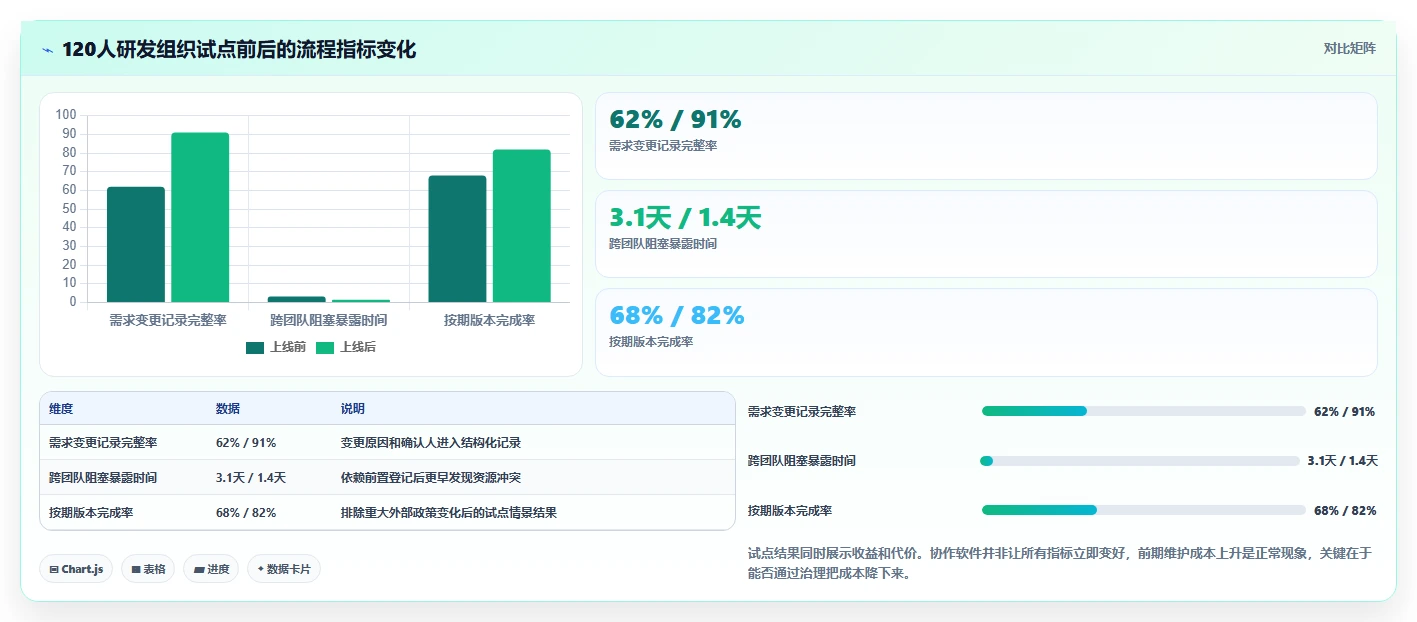Click the 68% / 82% data card value
This screenshot has width=1417, height=622.
coord(677,315)
